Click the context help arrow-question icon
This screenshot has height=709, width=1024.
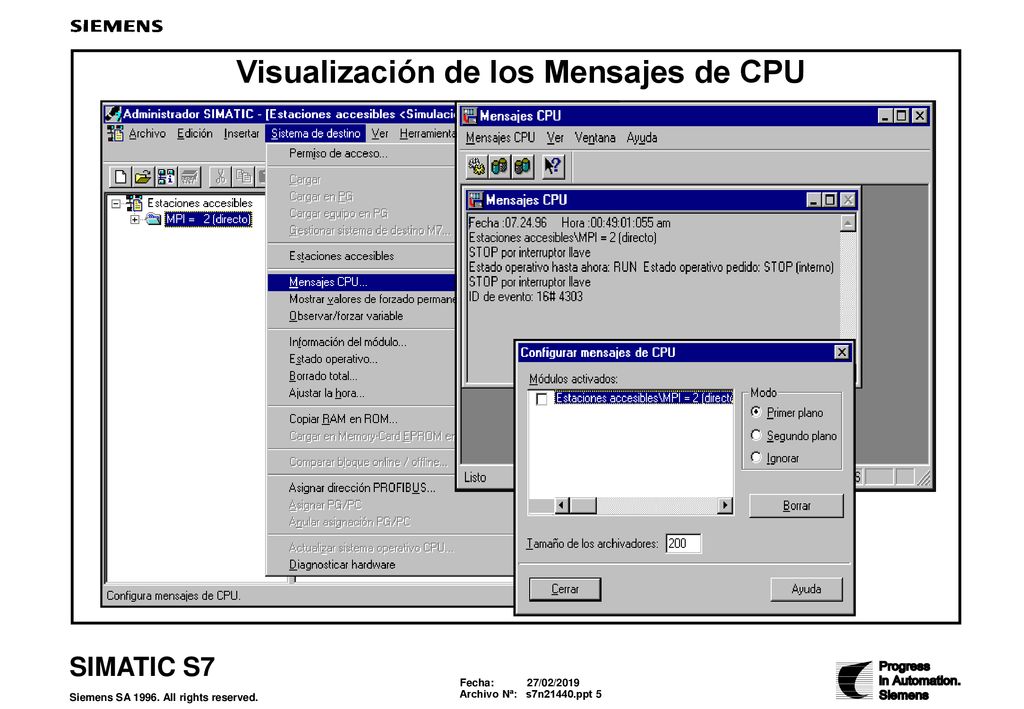point(552,166)
